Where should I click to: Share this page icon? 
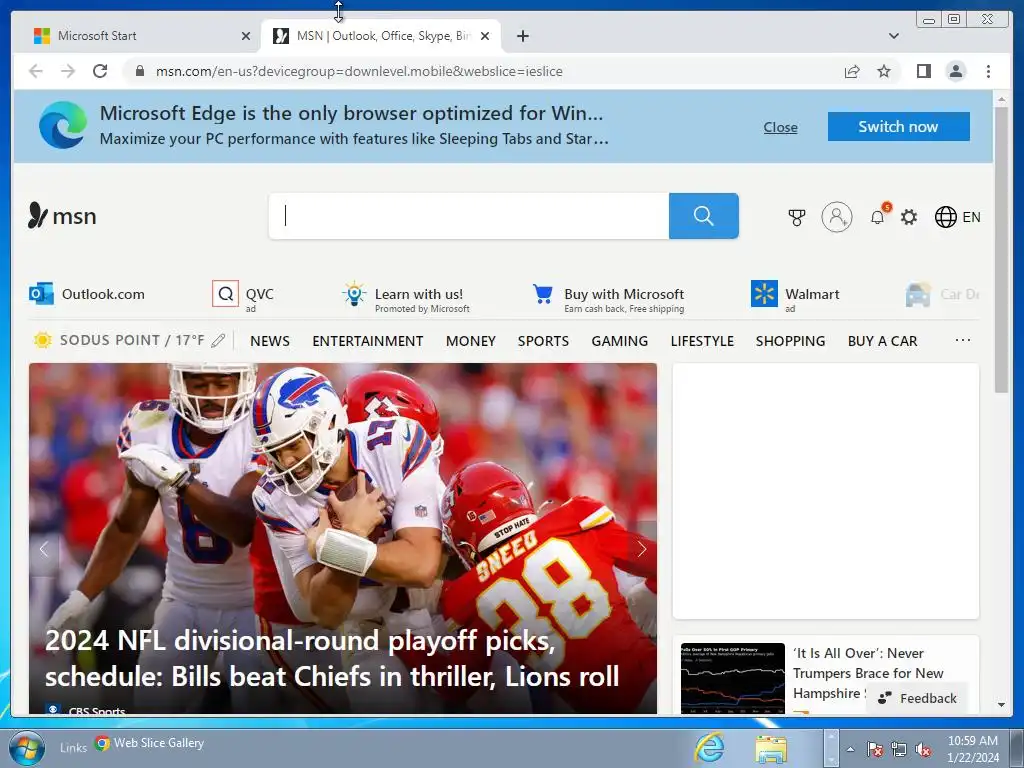click(852, 71)
